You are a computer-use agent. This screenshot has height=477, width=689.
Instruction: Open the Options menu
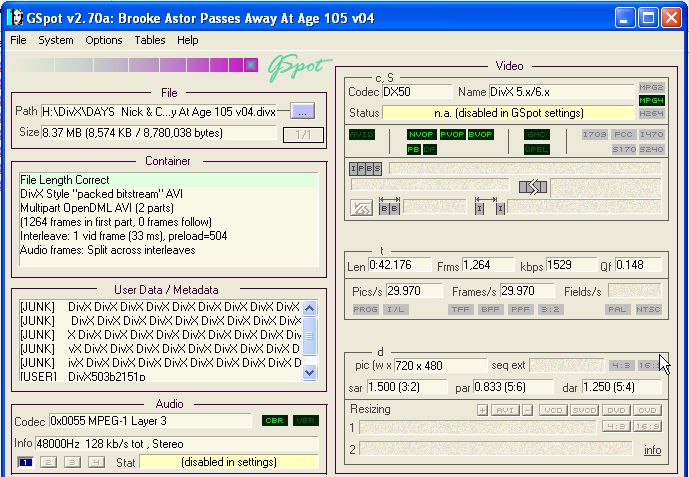click(104, 40)
